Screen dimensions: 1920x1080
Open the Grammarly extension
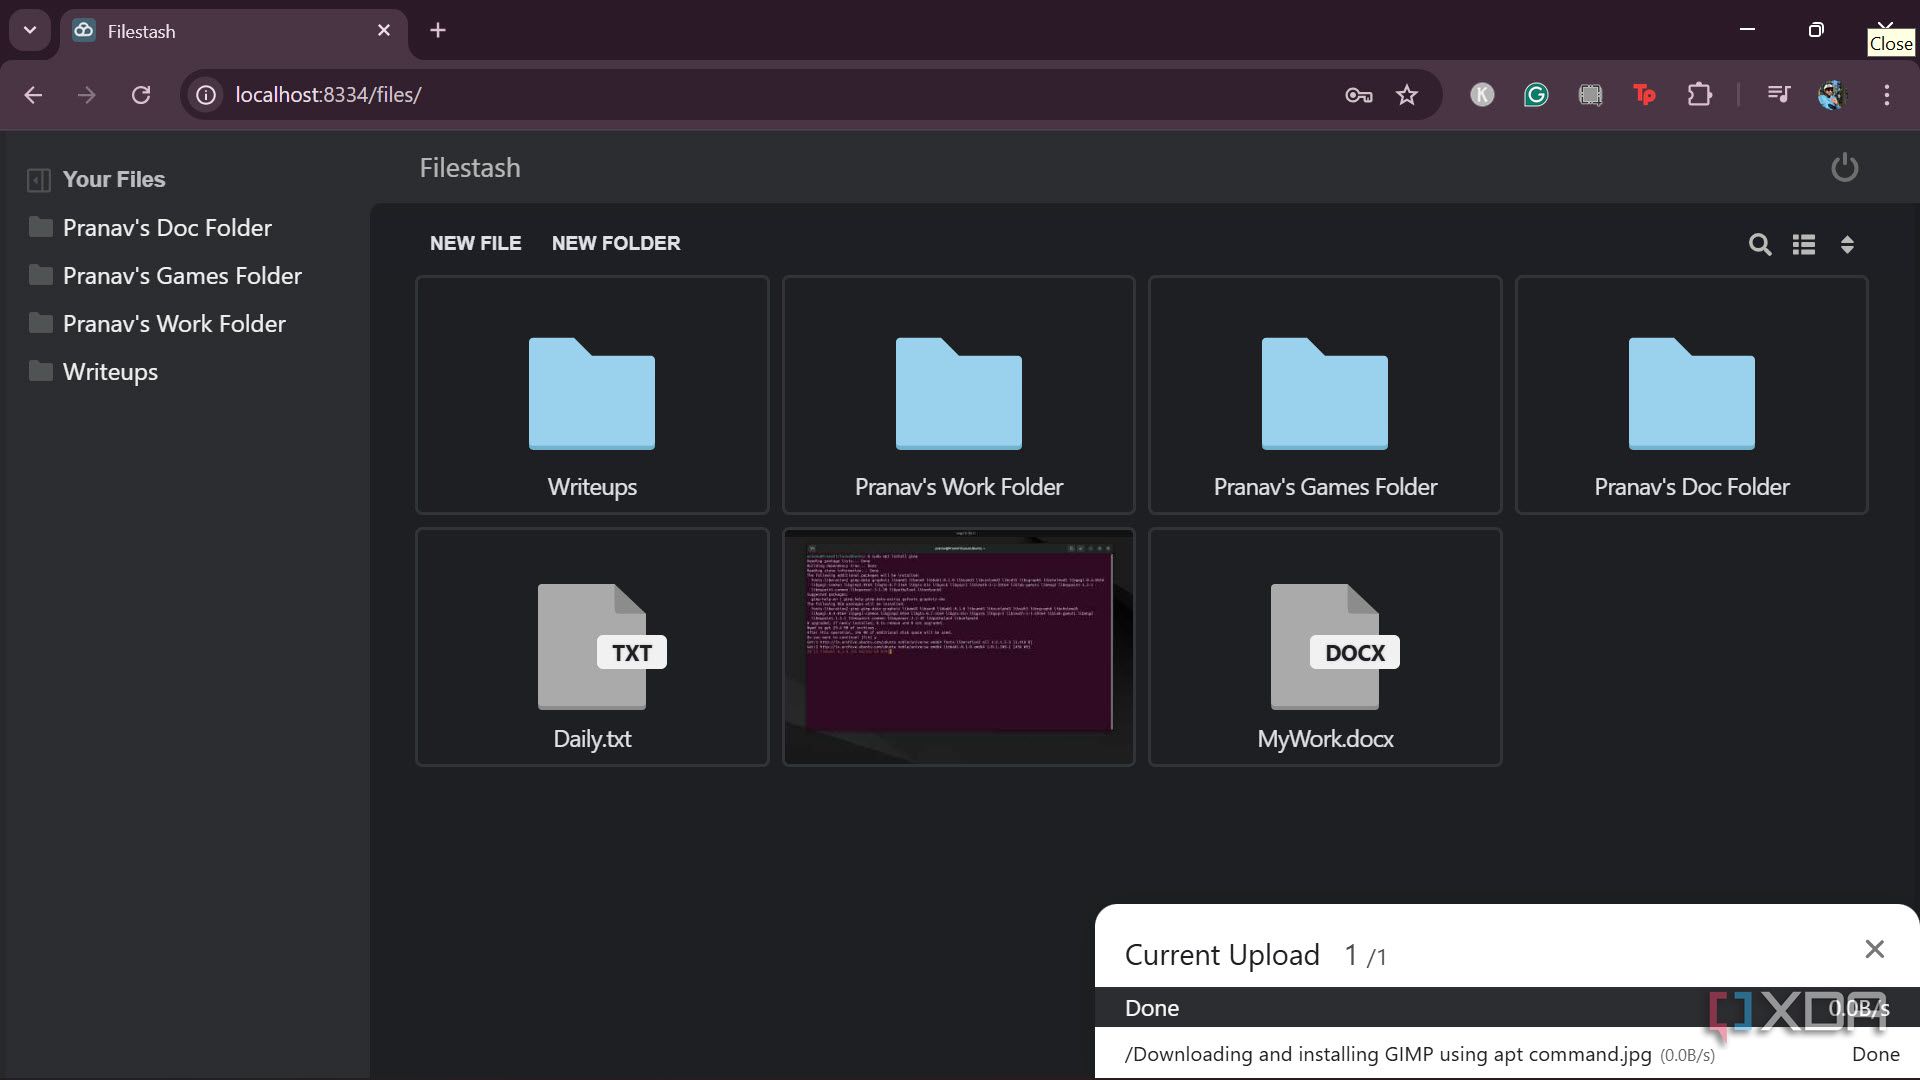click(x=1536, y=95)
